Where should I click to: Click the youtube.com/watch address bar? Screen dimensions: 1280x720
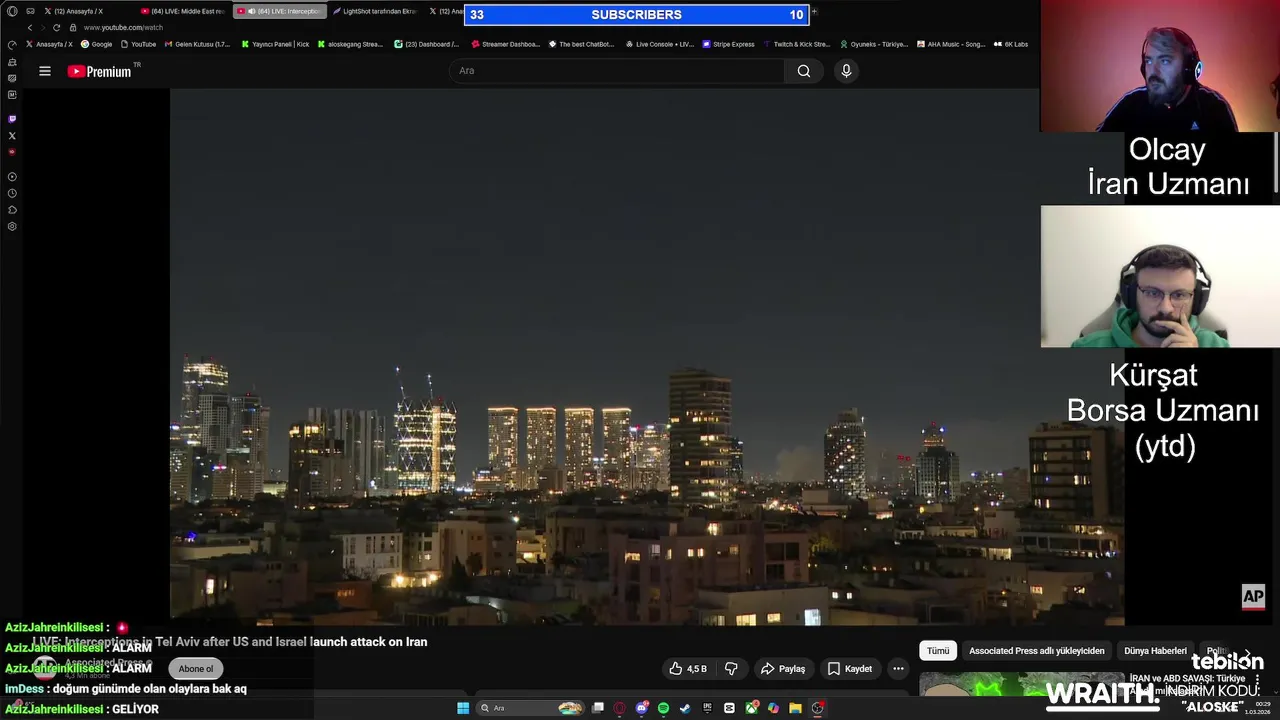[123, 28]
